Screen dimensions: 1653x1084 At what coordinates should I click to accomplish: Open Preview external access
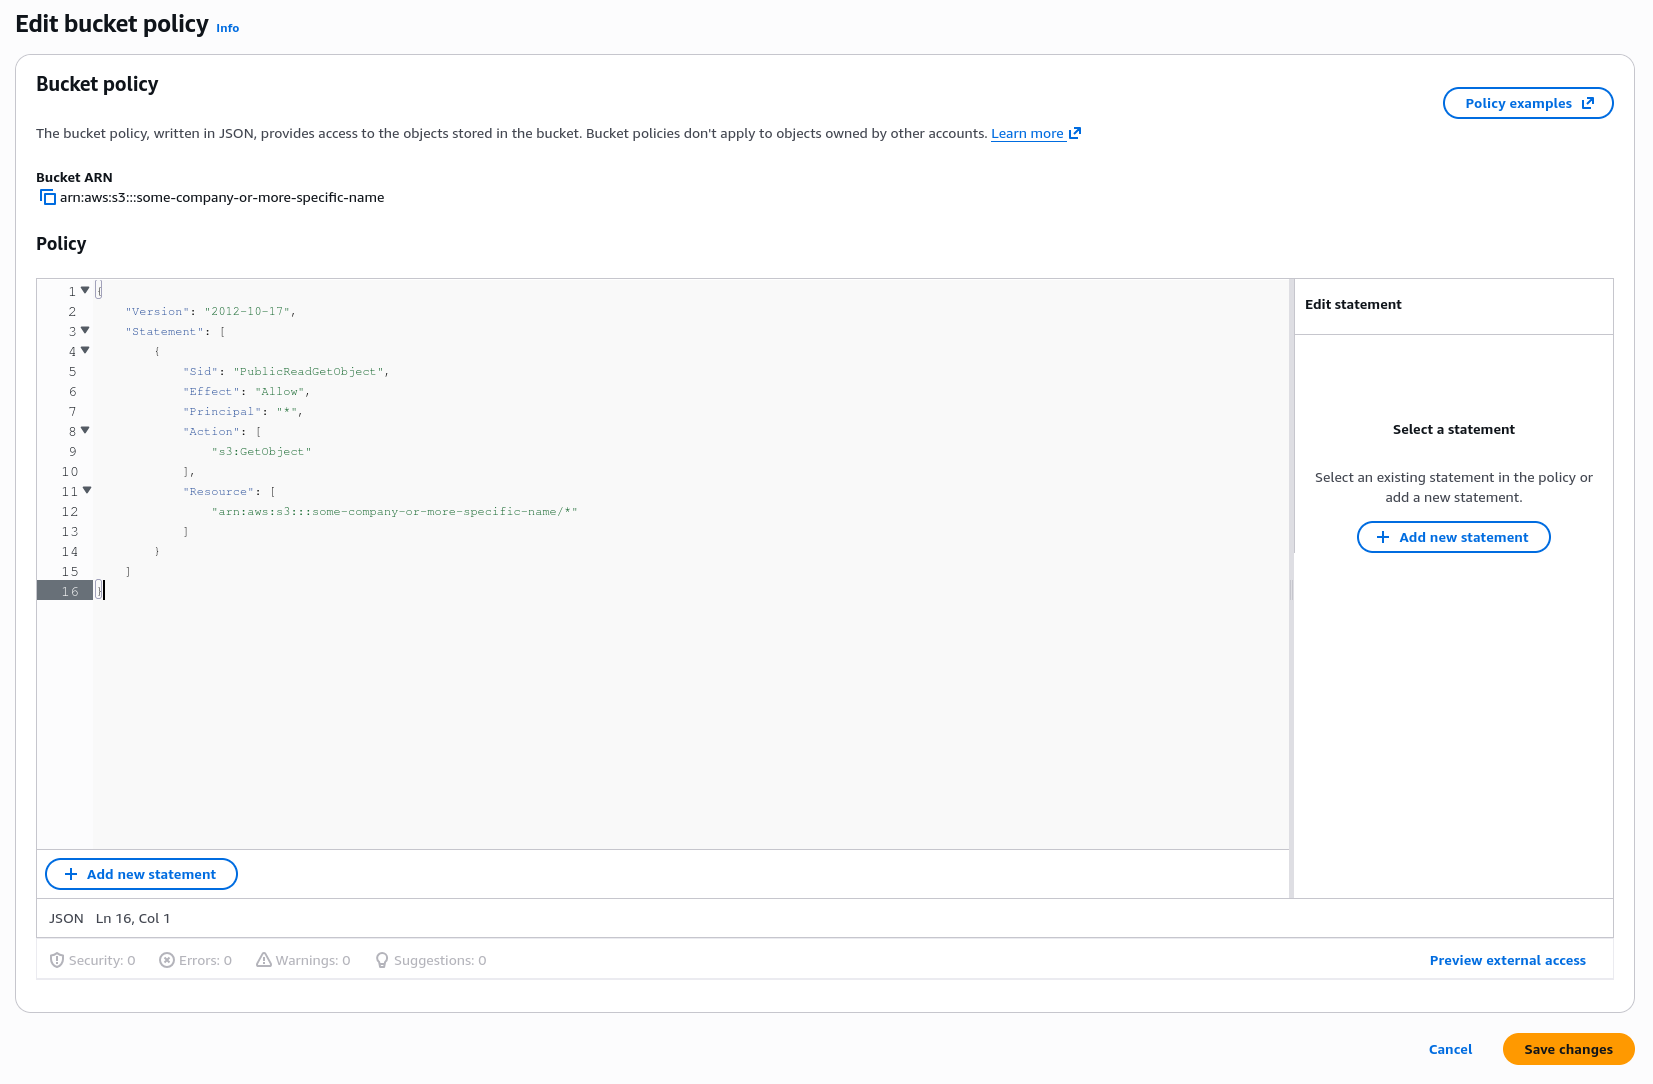[1507, 960]
